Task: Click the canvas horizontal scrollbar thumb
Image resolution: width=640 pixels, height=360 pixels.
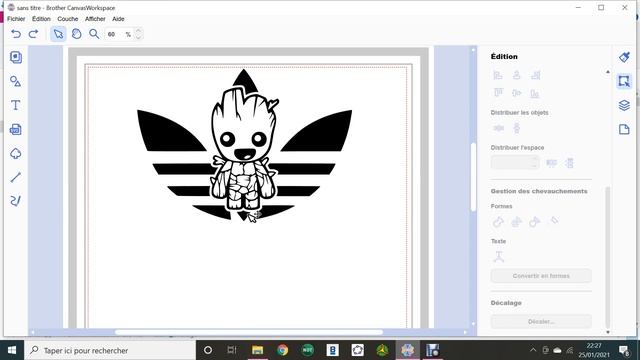Action: [x=249, y=332]
